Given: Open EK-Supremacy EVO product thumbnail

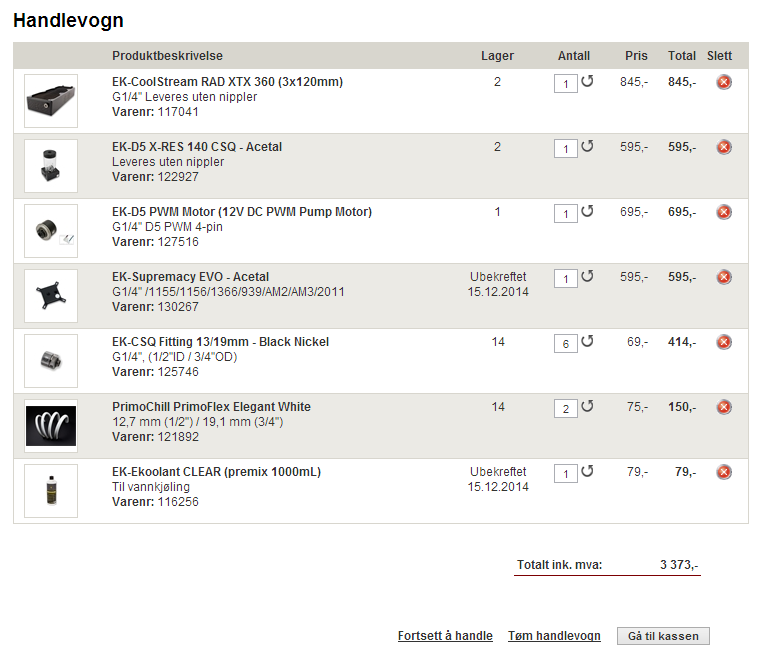Looking at the screenshot, I should 51,296.
